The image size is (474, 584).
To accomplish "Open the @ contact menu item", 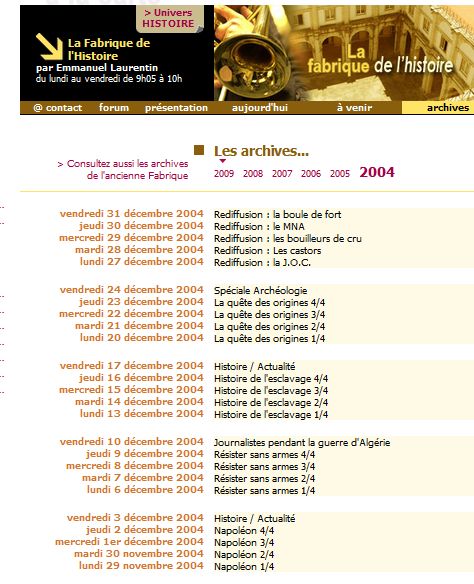I will (58, 108).
